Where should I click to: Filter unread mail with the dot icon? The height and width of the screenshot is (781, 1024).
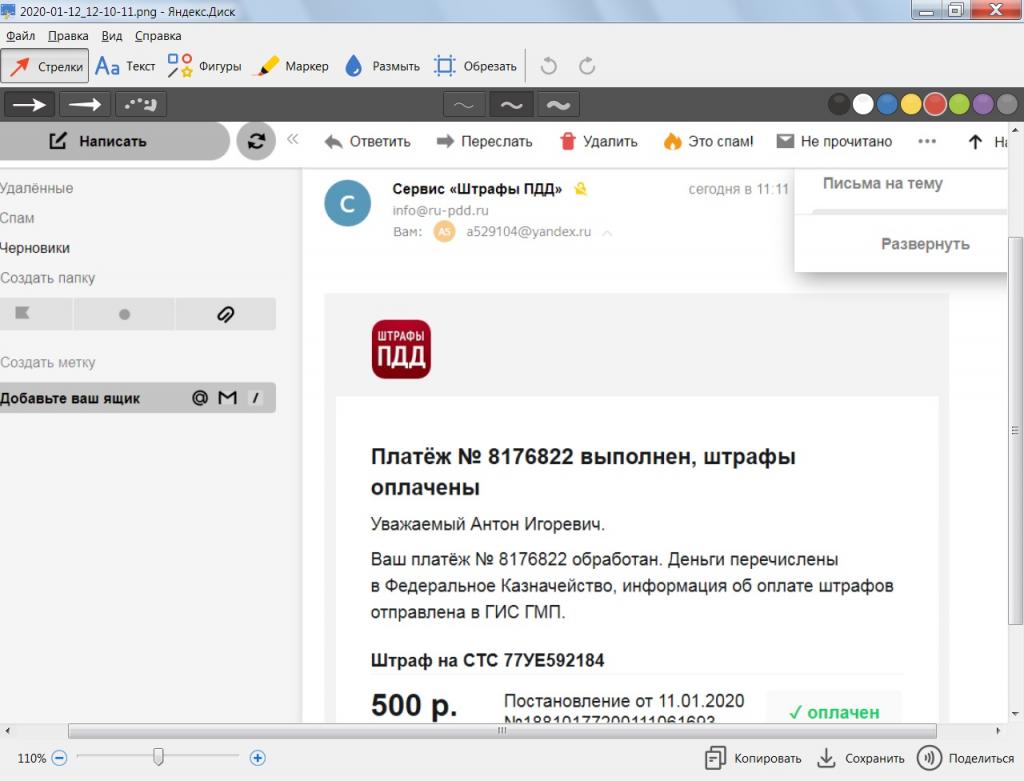[124, 314]
